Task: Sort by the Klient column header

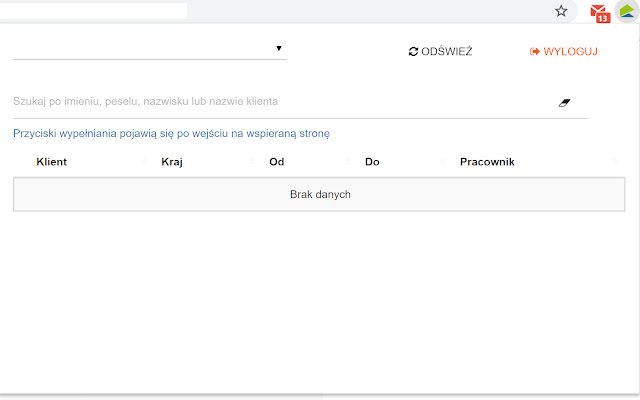Action: 51,162
